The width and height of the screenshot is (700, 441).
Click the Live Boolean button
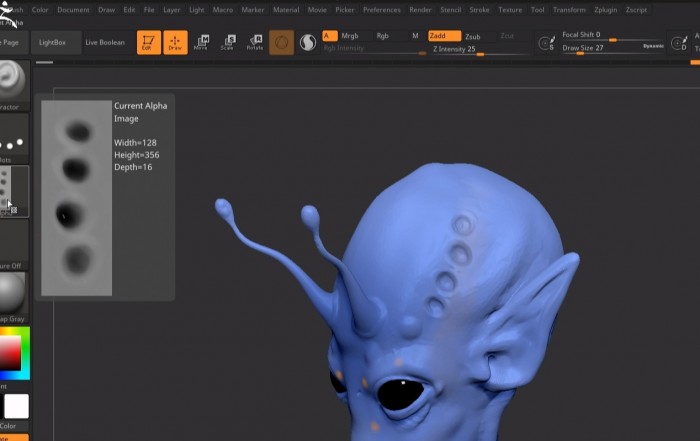click(x=105, y=43)
